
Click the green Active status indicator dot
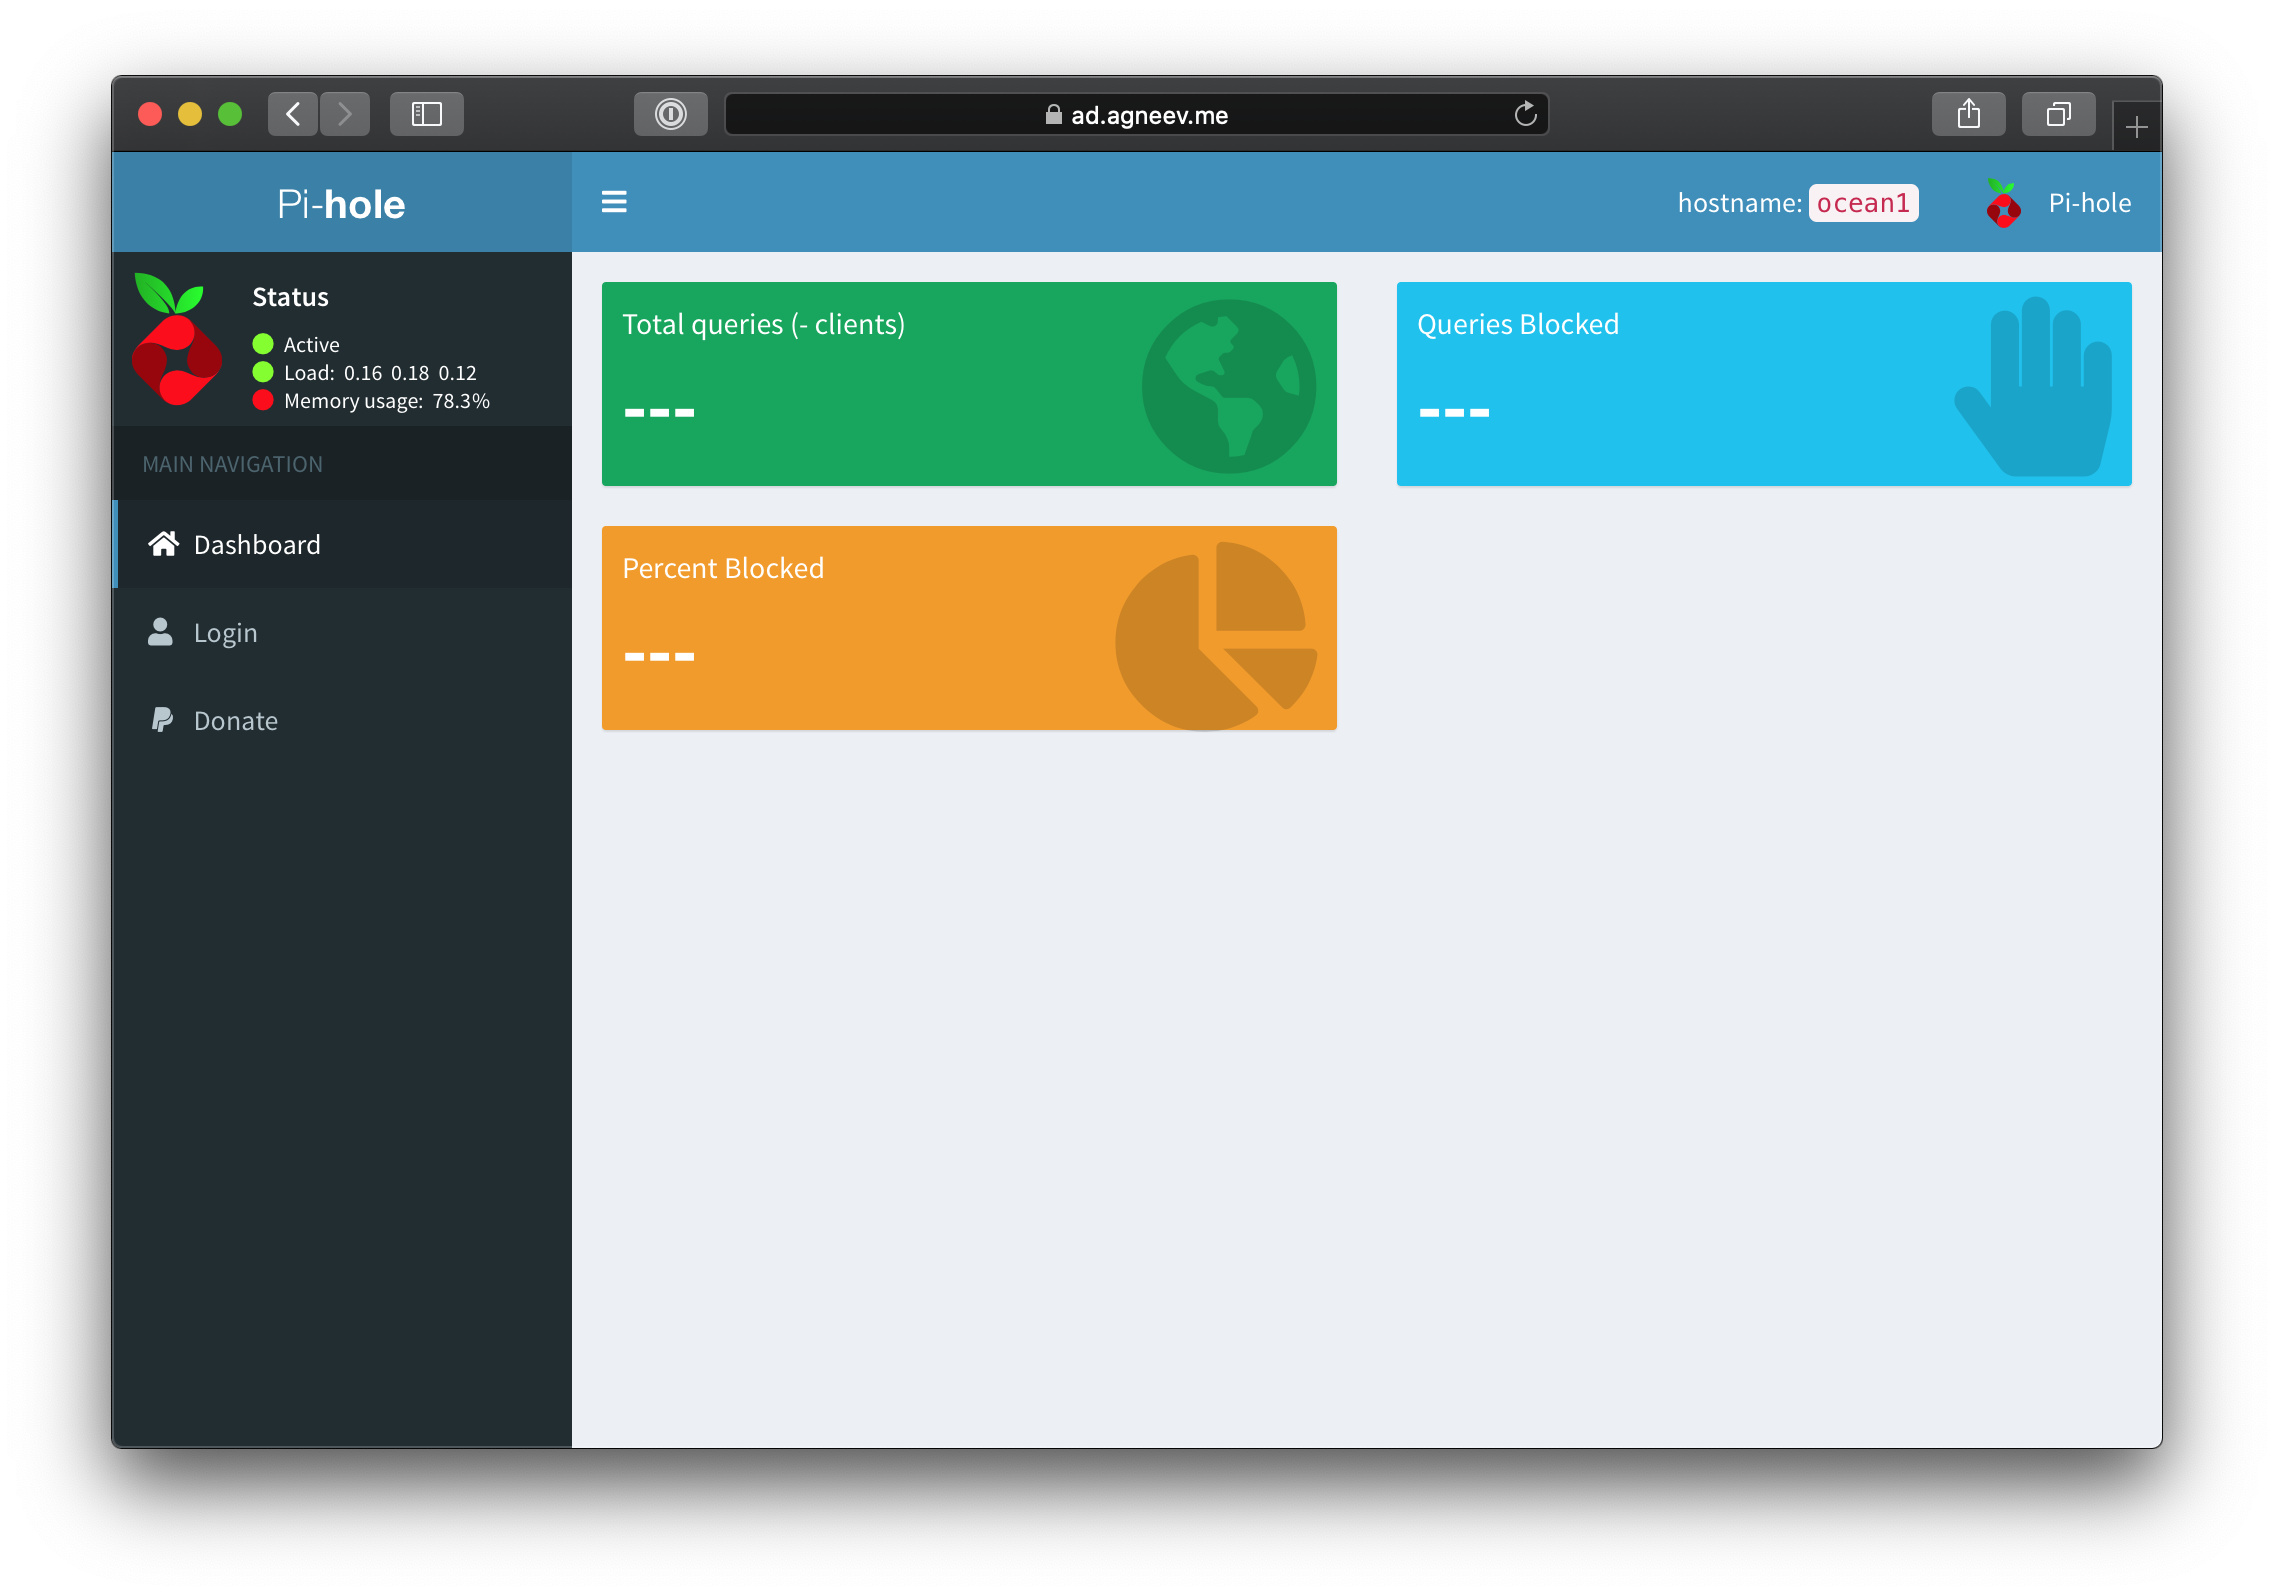(263, 344)
